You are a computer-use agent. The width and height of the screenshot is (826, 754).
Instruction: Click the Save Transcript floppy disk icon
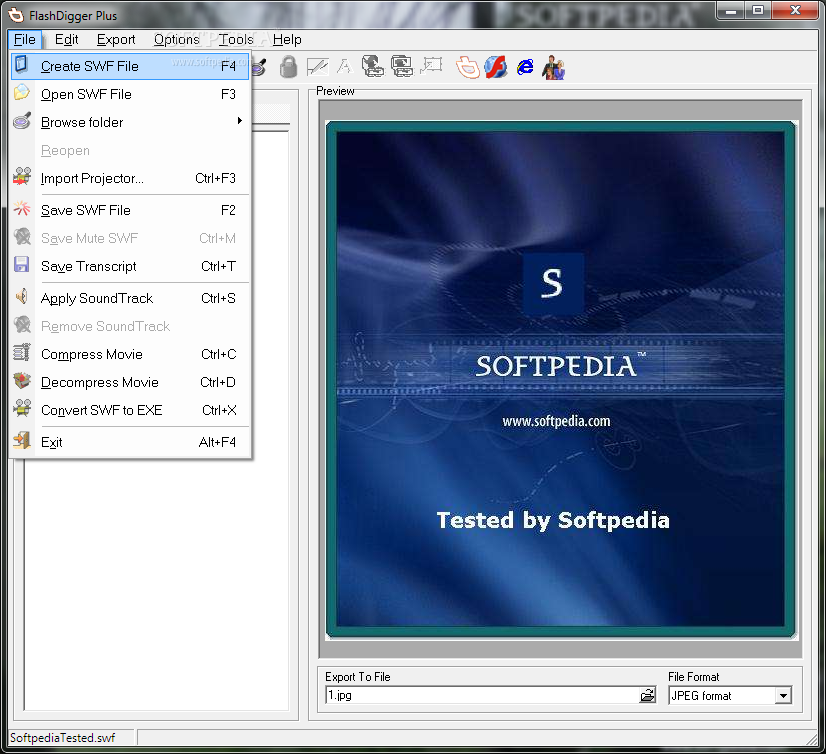click(22, 265)
